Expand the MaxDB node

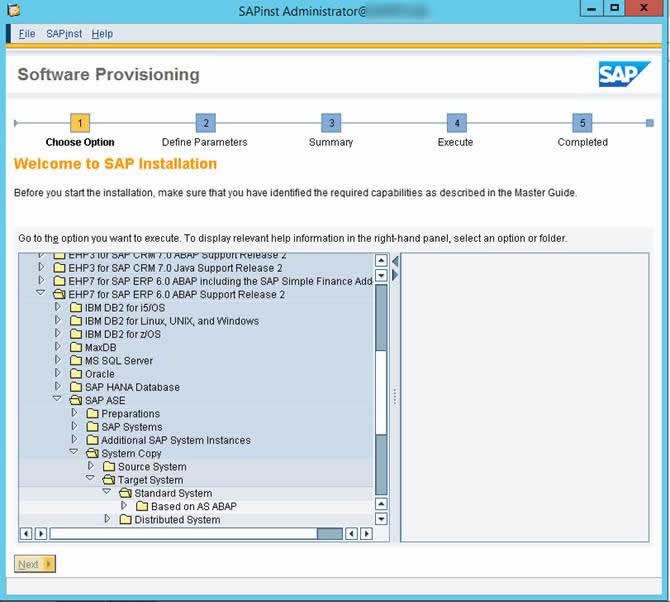click(58, 347)
